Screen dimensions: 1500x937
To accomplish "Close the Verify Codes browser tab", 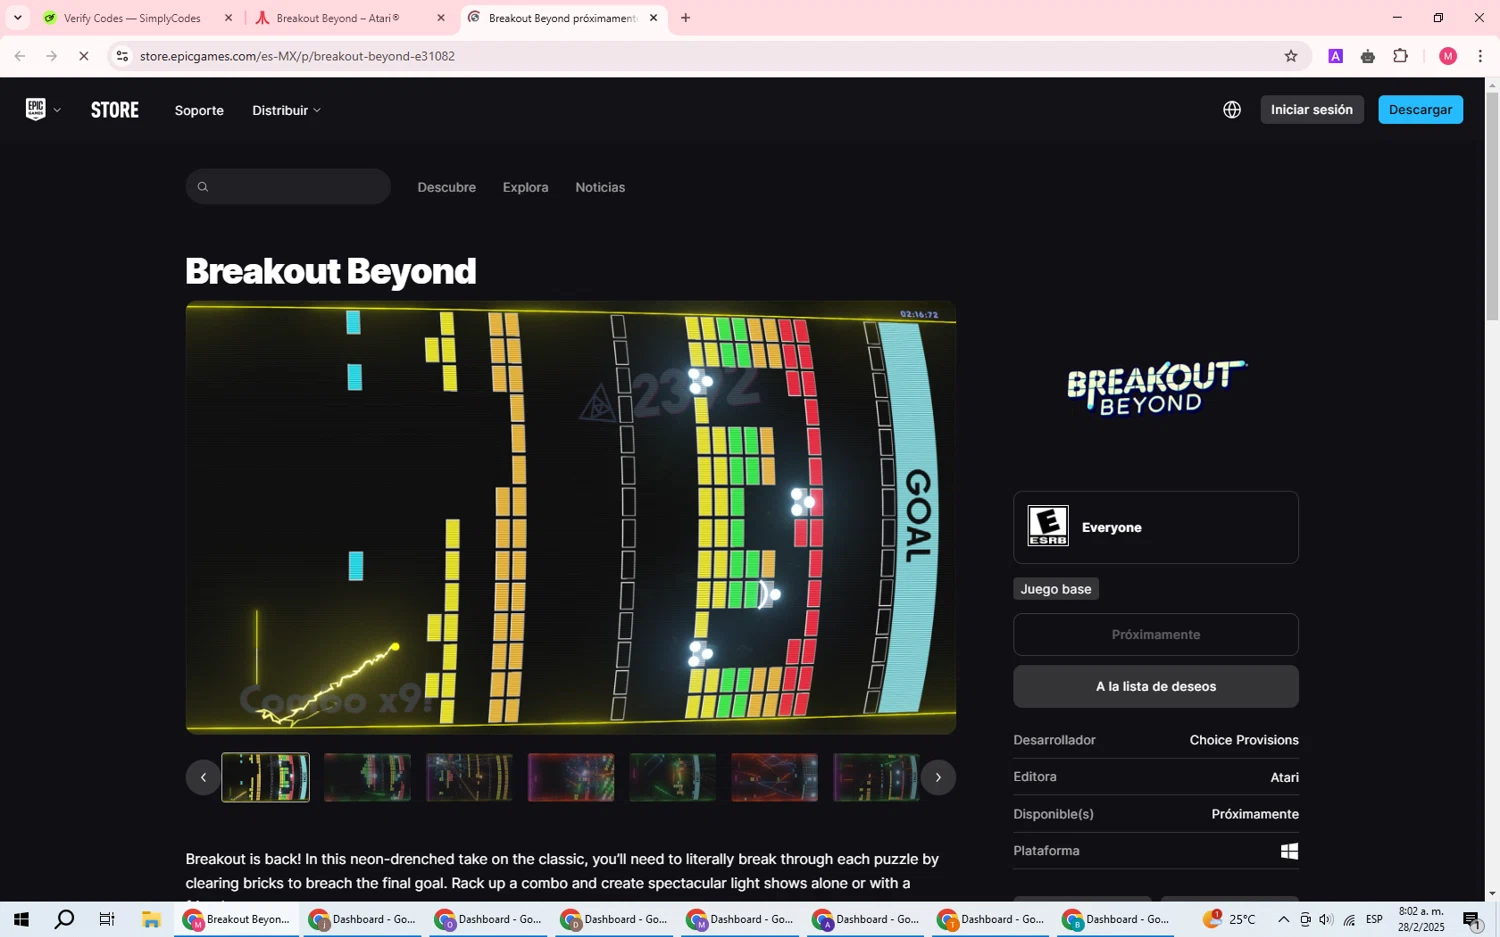I will [228, 18].
